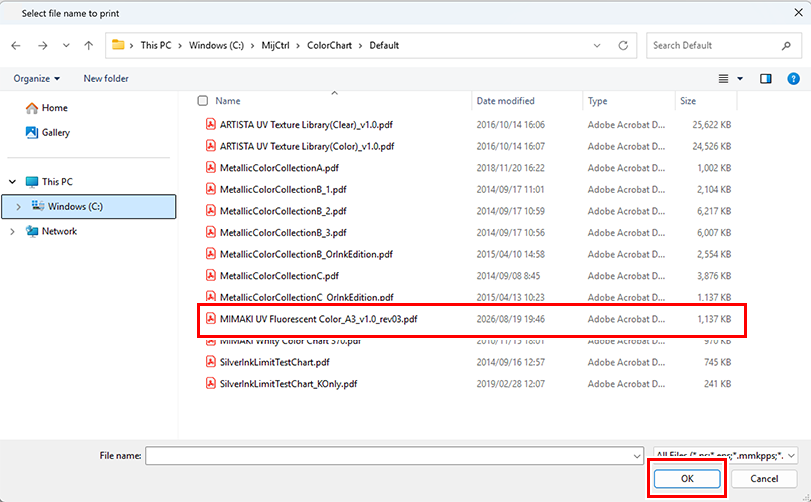Go forward using the right arrow
Screen dimensions: 811x502
point(42,45)
